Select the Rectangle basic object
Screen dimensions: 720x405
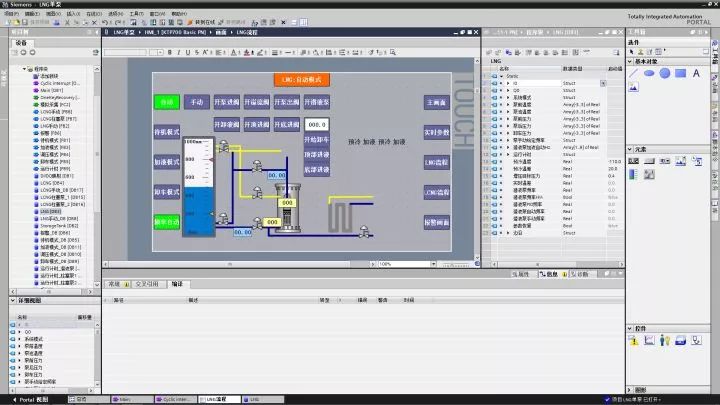tap(680, 73)
